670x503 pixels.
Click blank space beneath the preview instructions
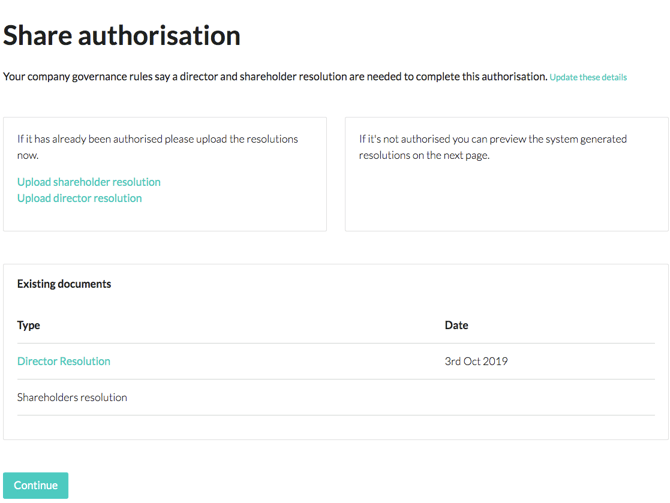pos(506,198)
